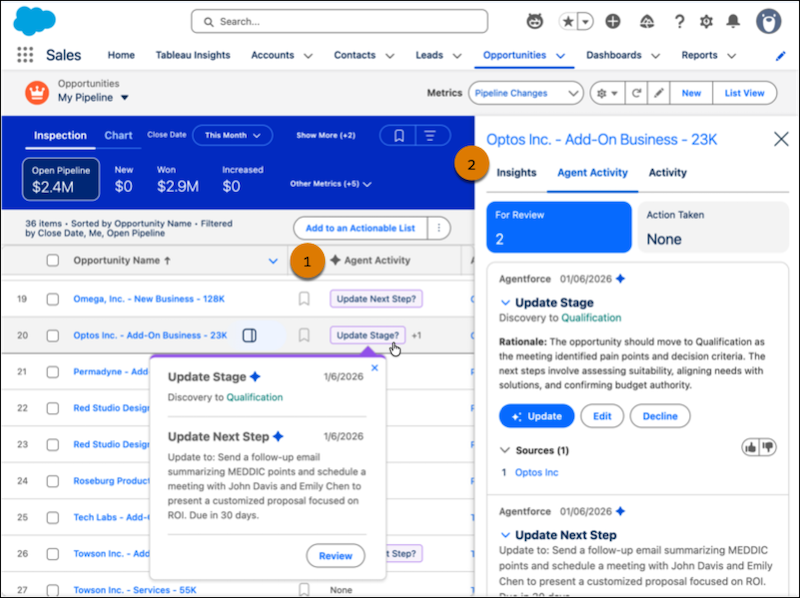Collapse the Sources (1) section

pos(505,450)
